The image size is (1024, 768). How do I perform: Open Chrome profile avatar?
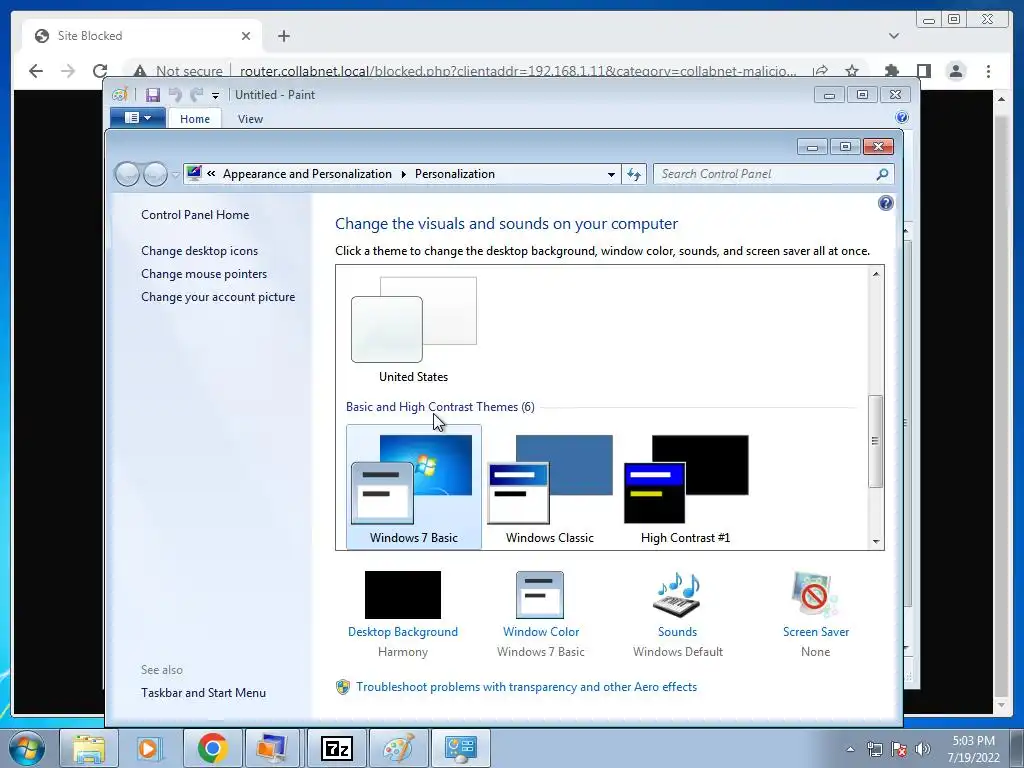[956, 71]
